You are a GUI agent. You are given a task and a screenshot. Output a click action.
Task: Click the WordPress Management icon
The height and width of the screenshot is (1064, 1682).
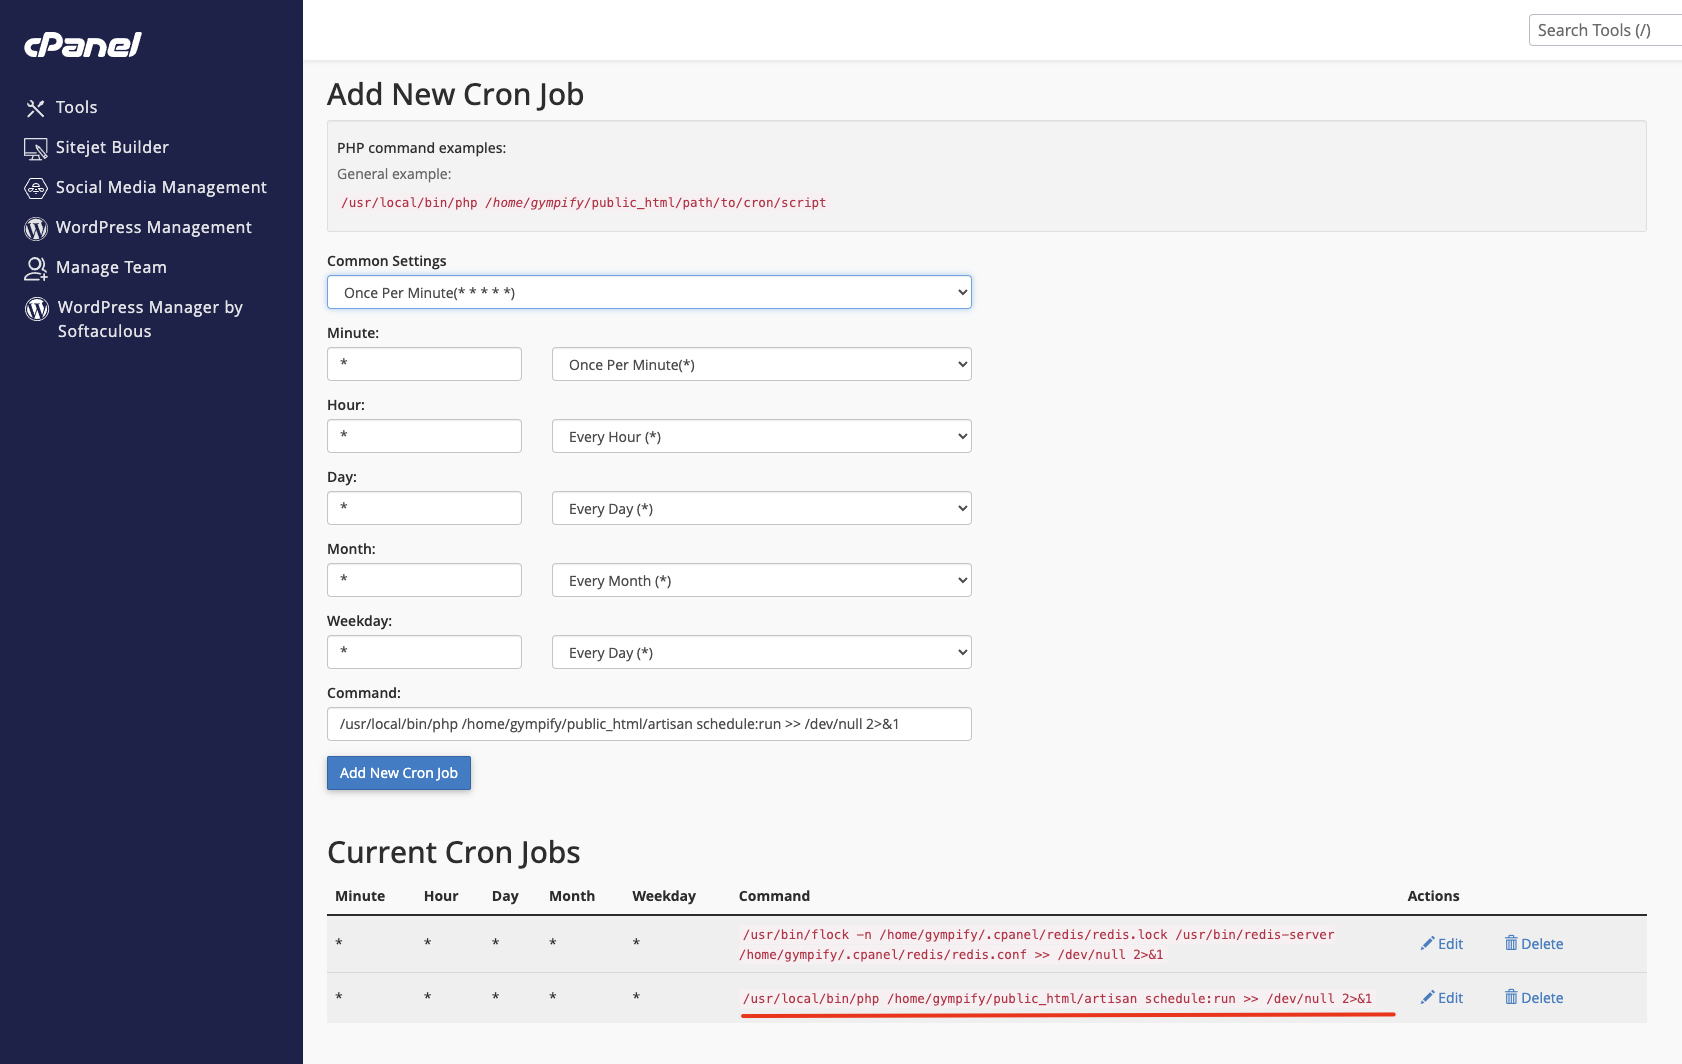pos(36,229)
